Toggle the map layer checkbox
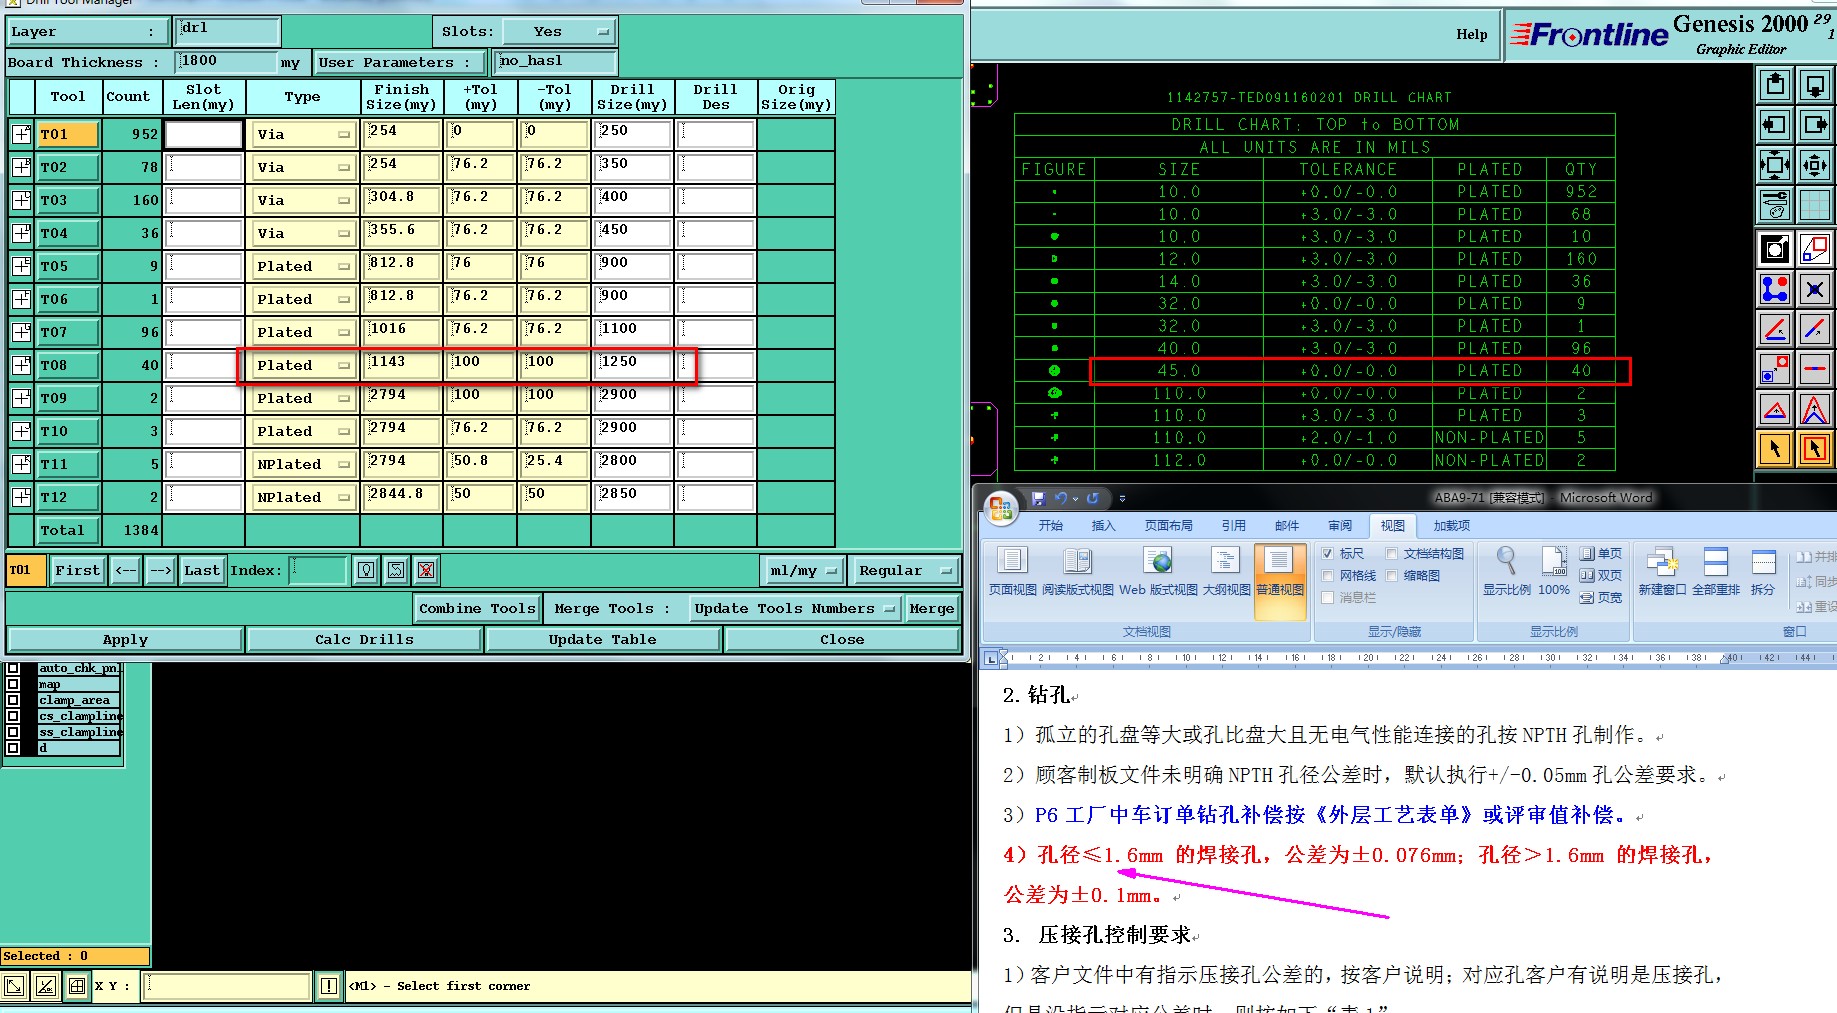Screen dimensions: 1837x1013 tap(13, 684)
